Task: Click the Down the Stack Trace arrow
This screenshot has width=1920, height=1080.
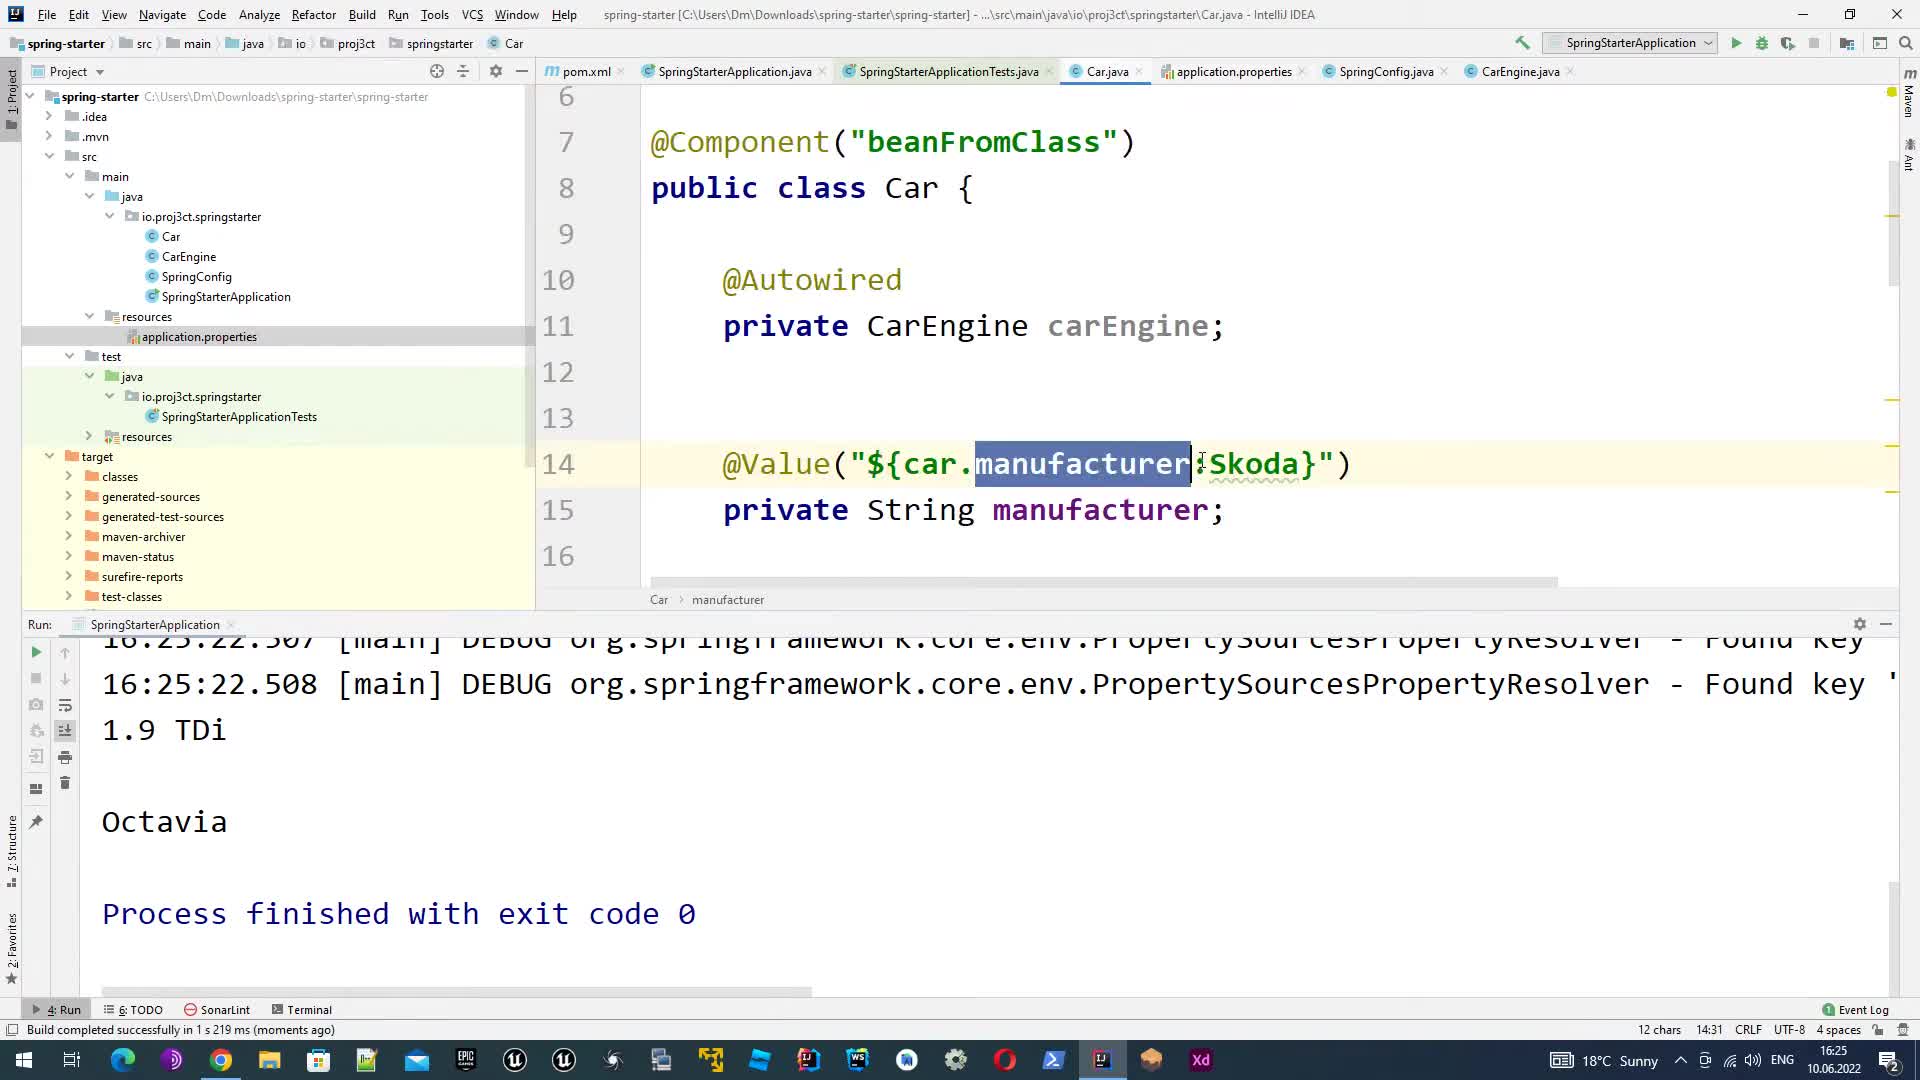Action: 65,678
